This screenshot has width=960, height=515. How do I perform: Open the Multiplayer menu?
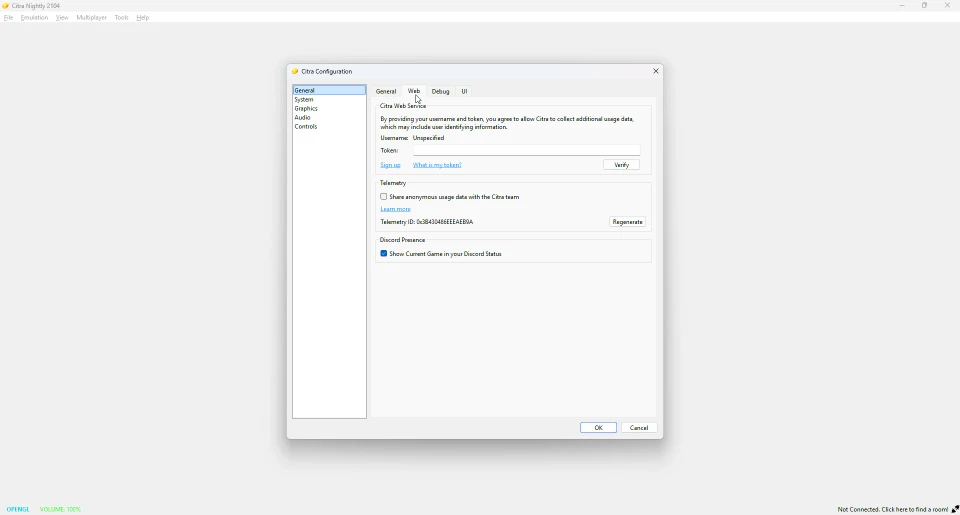[92, 18]
